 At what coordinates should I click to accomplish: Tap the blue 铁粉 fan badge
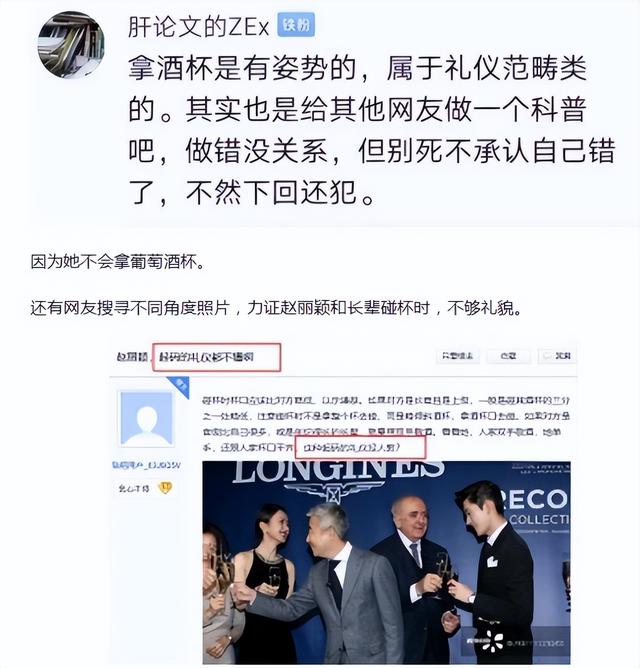(x=296, y=25)
